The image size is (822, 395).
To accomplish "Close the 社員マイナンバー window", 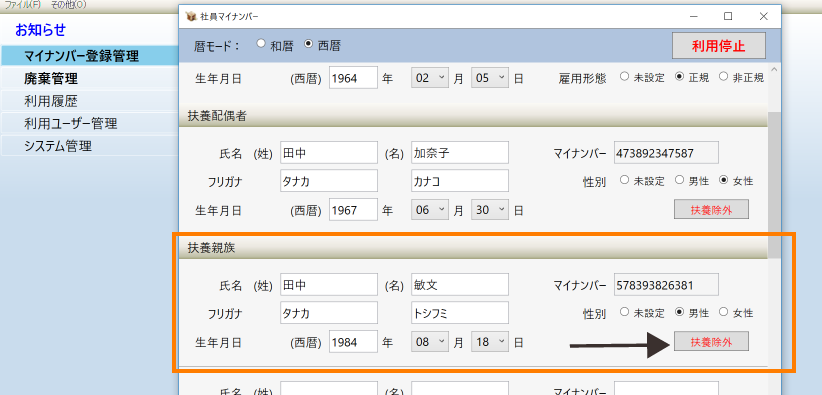I will tap(763, 16).
